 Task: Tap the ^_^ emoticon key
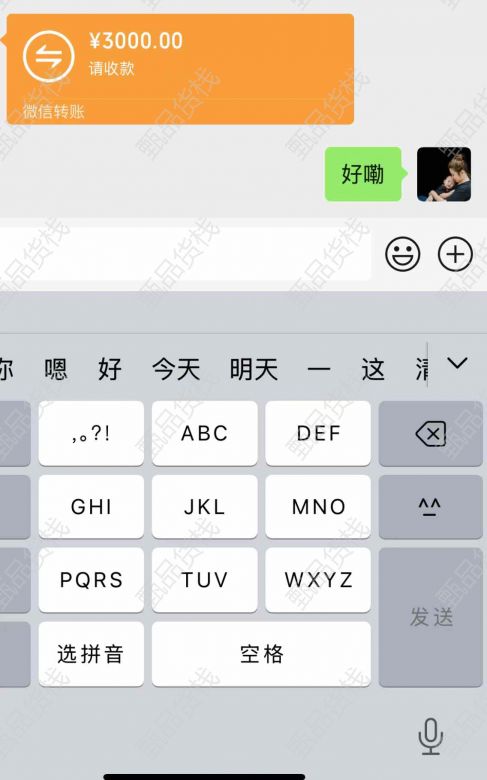coord(431,507)
